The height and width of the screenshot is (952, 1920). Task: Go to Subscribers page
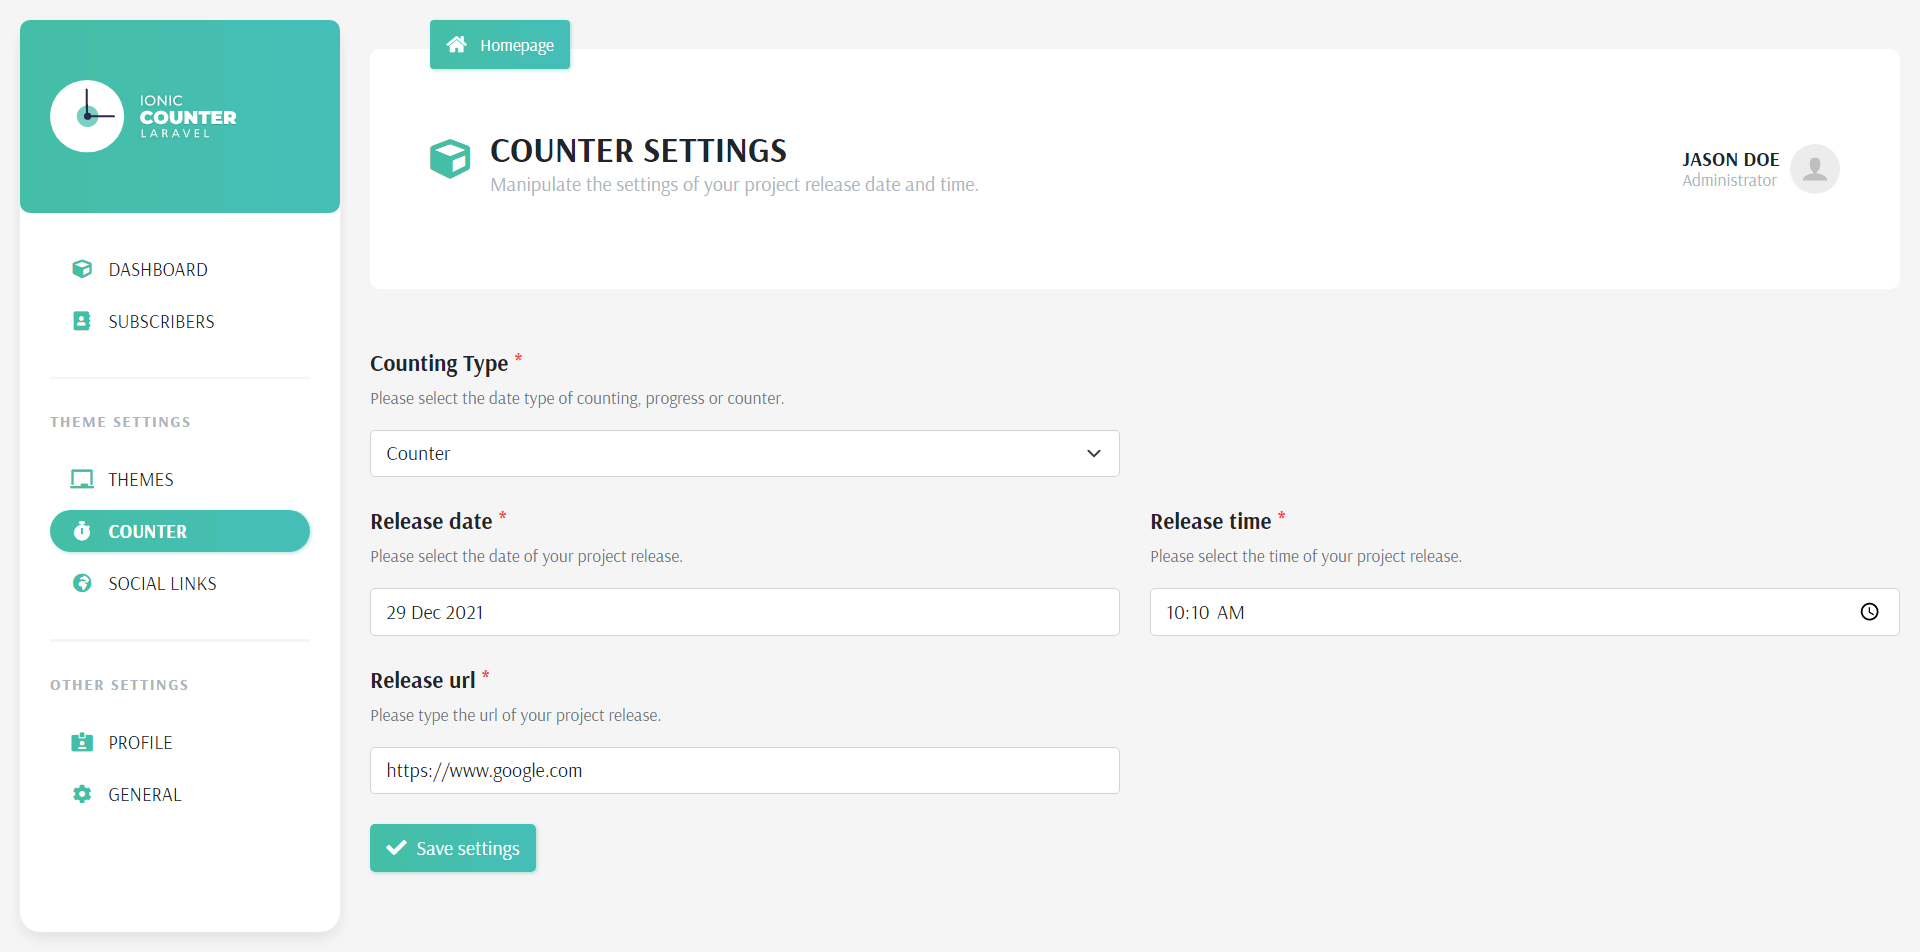coord(180,321)
